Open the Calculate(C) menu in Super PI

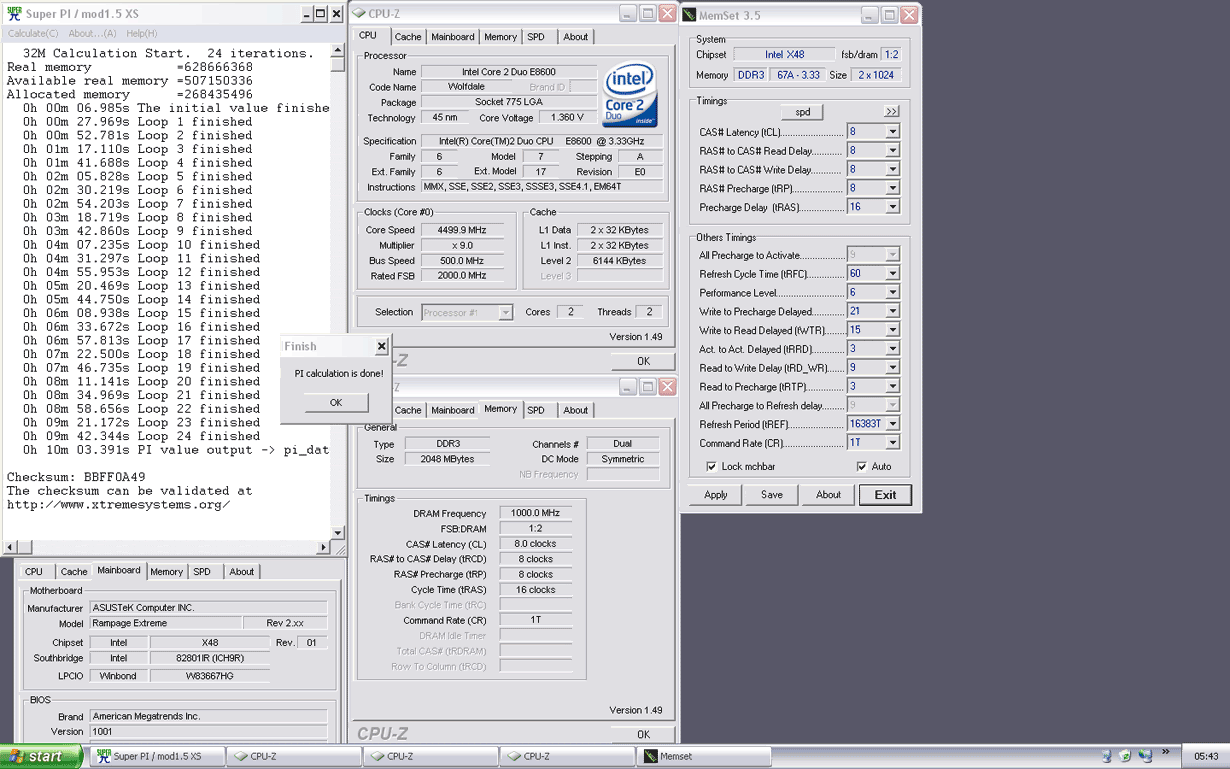(x=33, y=33)
